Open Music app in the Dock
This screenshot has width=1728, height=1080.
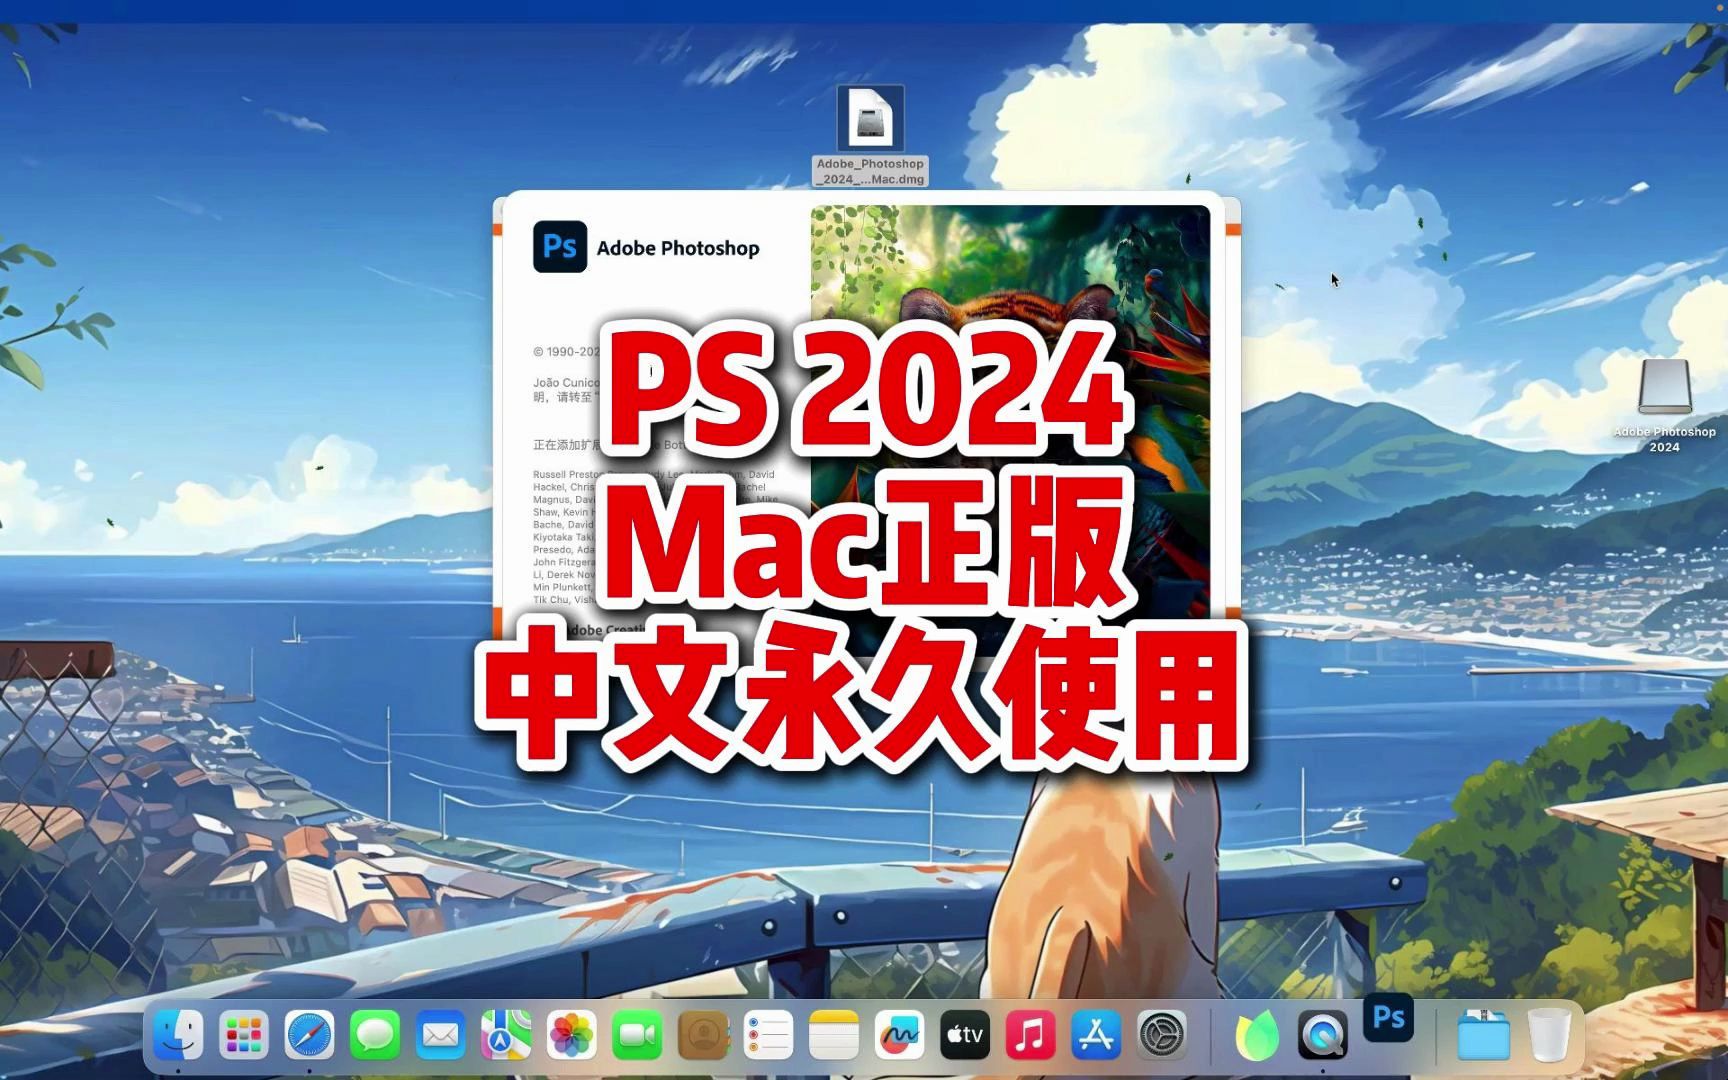pos(1030,1034)
